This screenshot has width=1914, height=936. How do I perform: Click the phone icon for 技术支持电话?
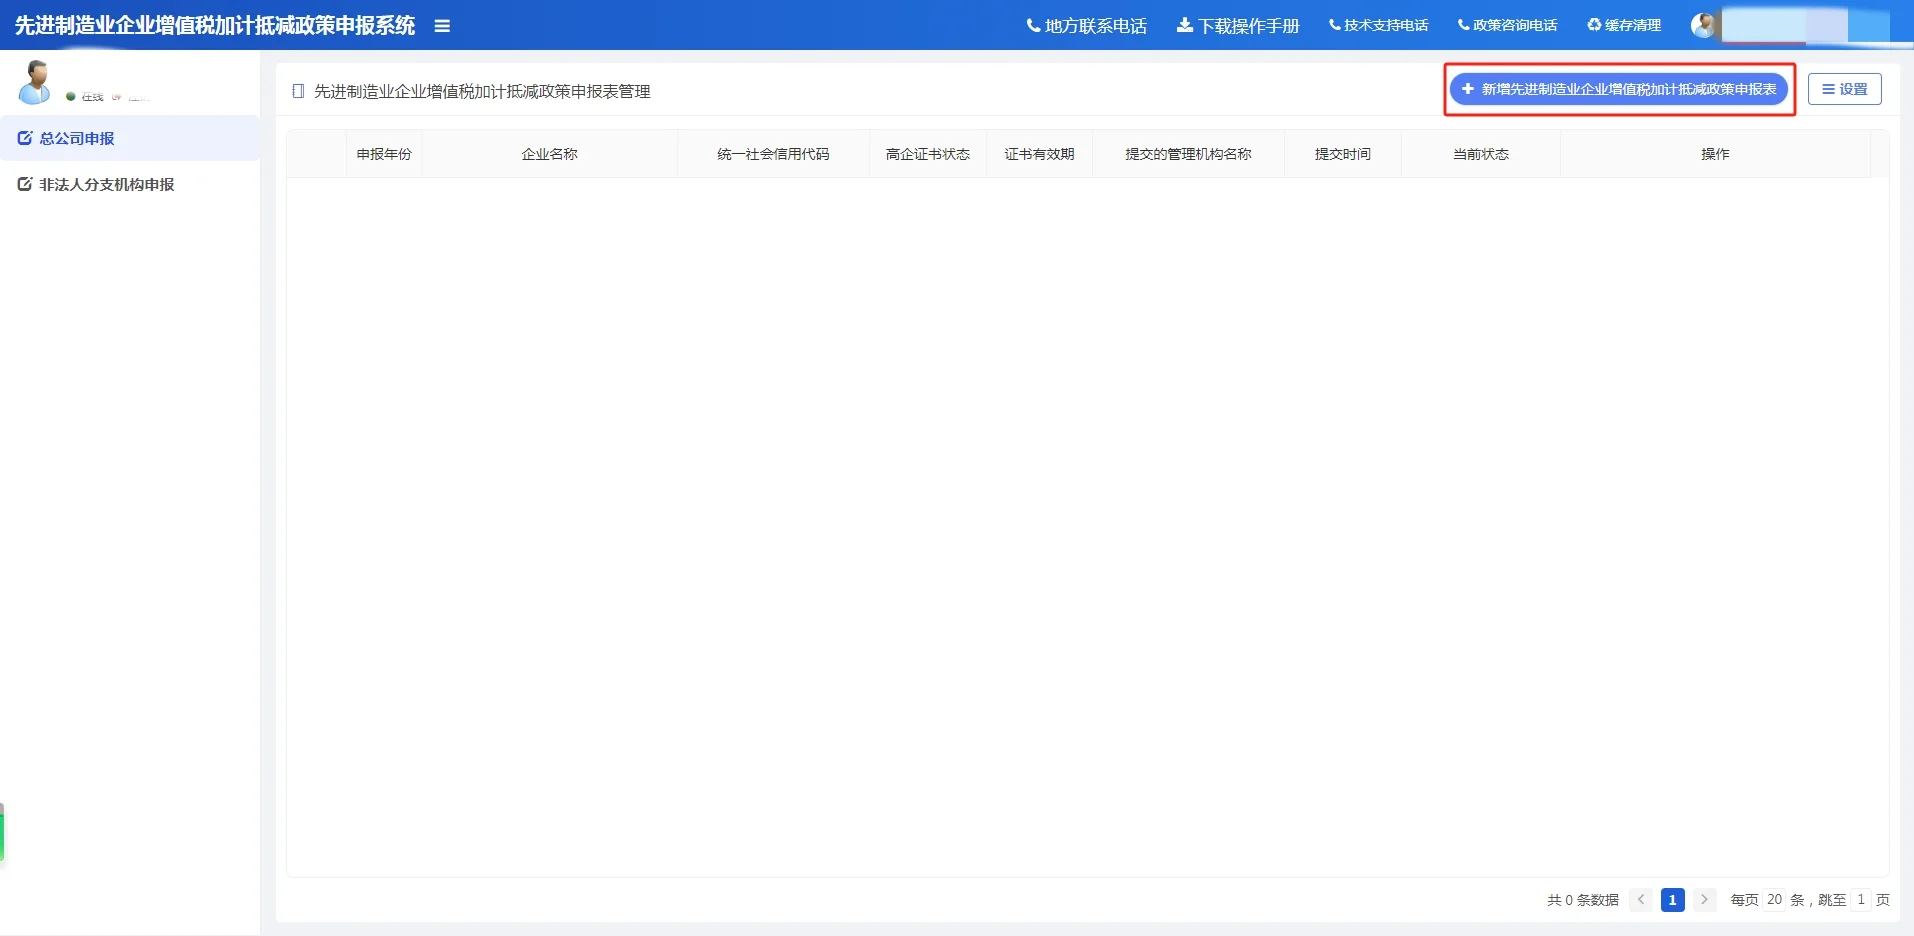coord(1334,26)
